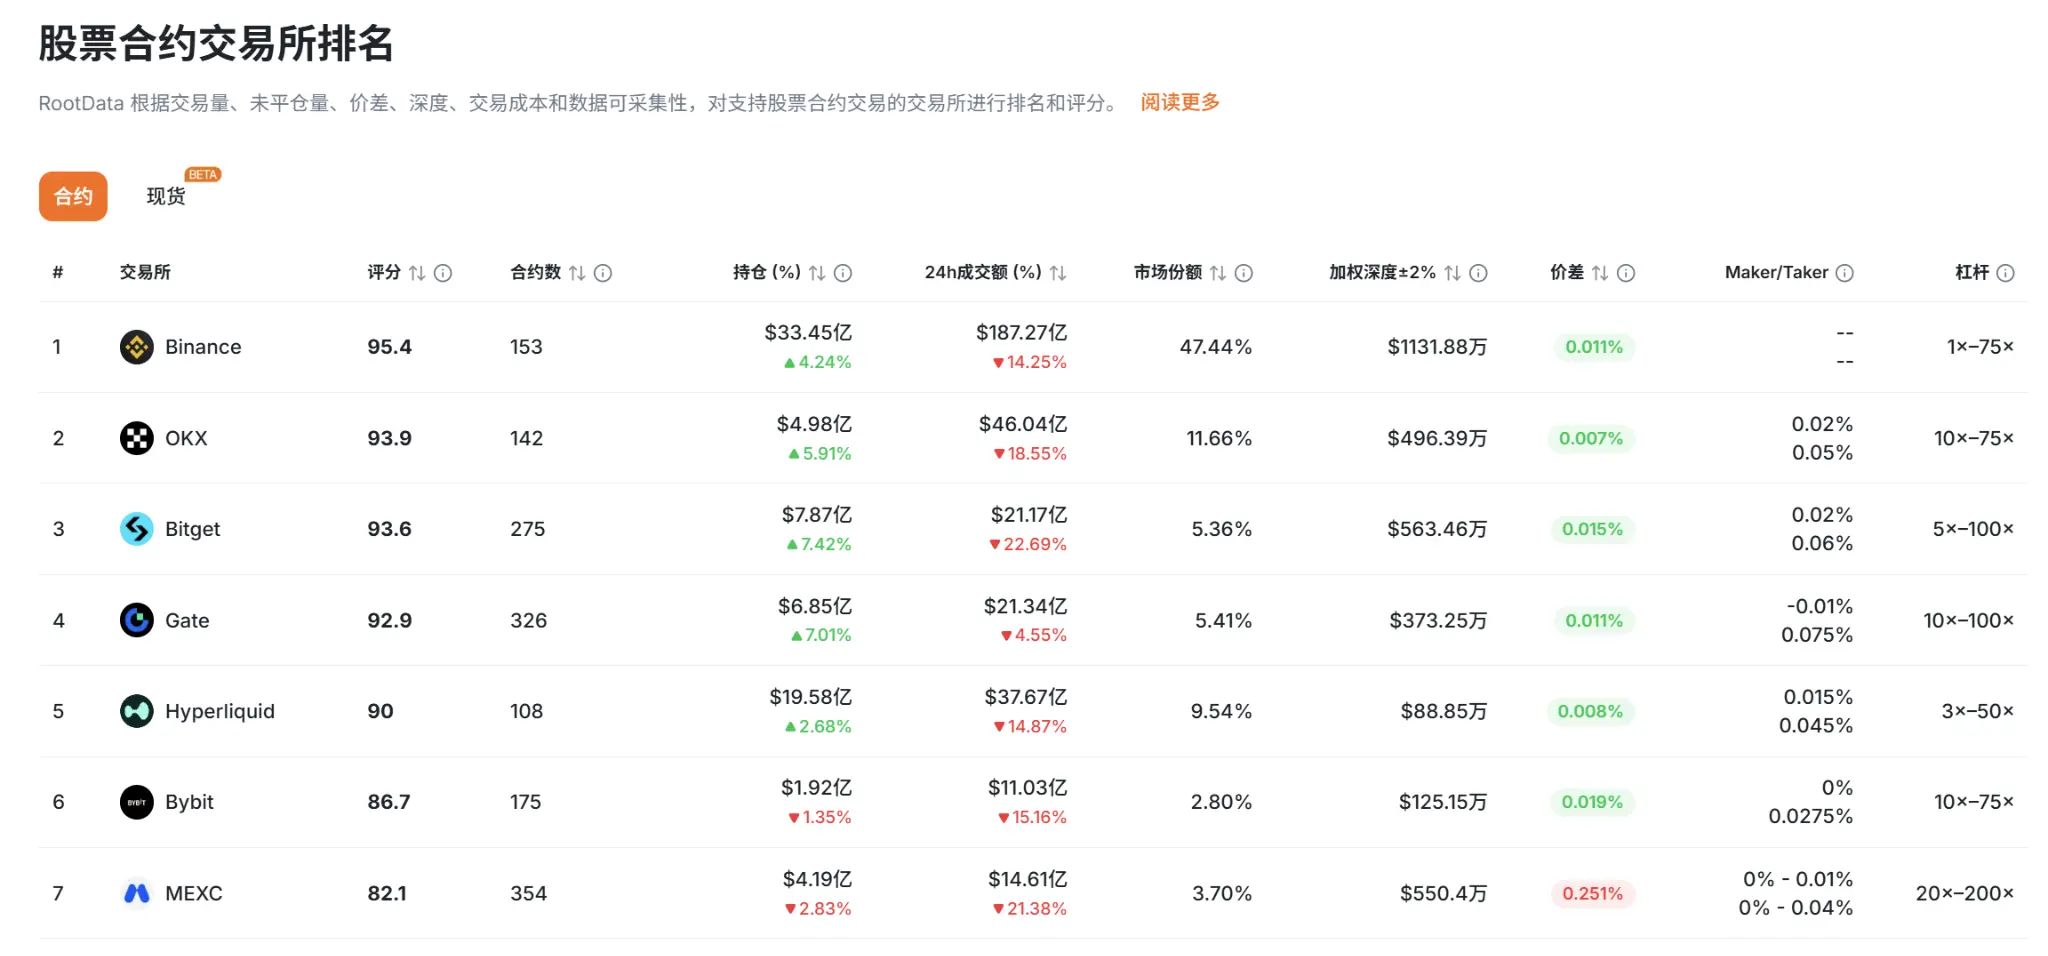Viewport: 2048px width, 956px height.
Task: Click the 0.011% spread badge for Binance
Action: (1594, 347)
